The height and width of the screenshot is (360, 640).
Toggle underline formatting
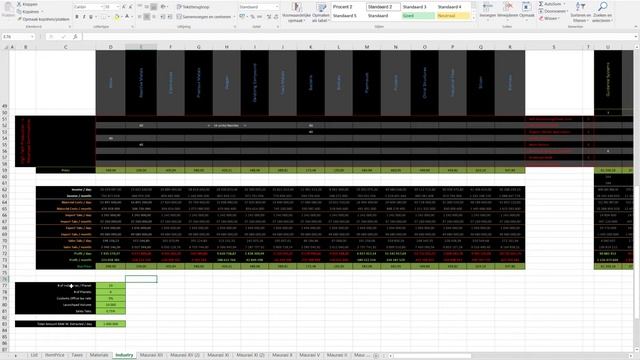tap(91, 17)
